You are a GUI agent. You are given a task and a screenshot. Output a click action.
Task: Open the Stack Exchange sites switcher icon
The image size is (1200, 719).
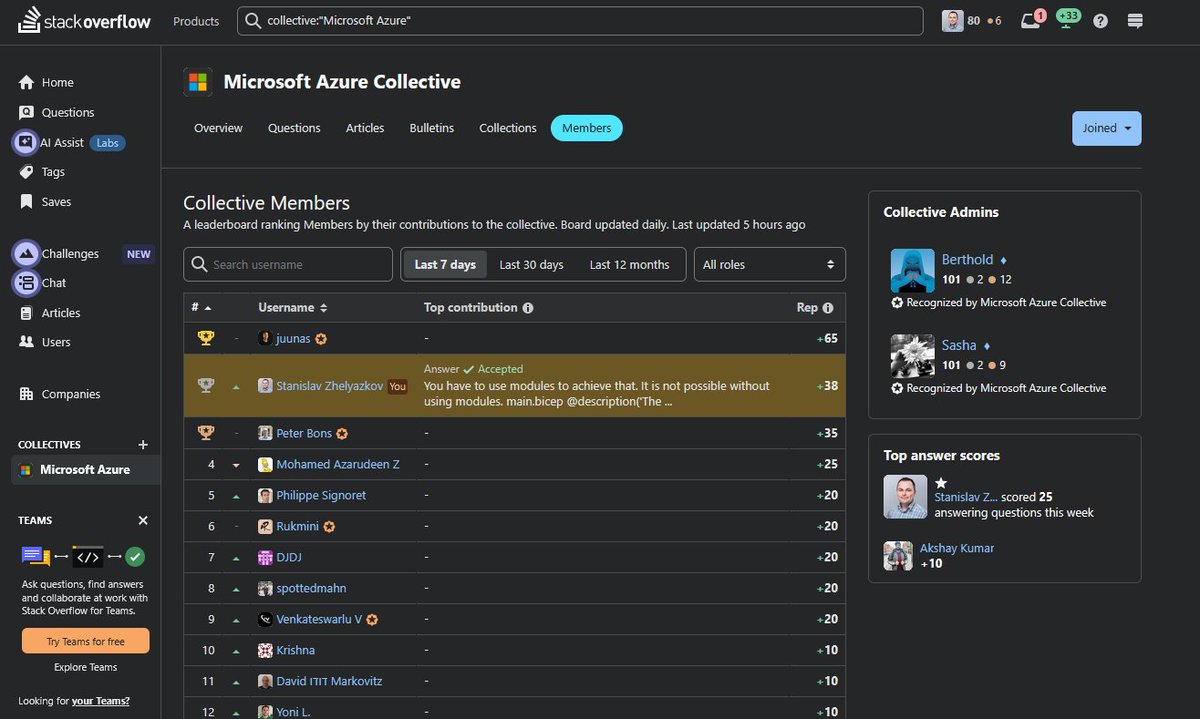tap(1135, 21)
